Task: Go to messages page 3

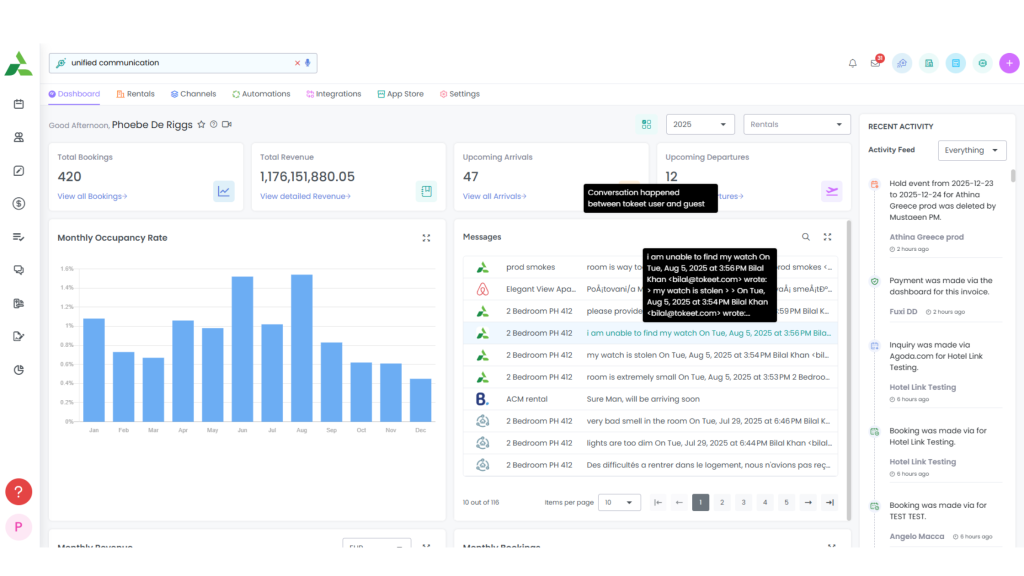Action: [x=743, y=502]
